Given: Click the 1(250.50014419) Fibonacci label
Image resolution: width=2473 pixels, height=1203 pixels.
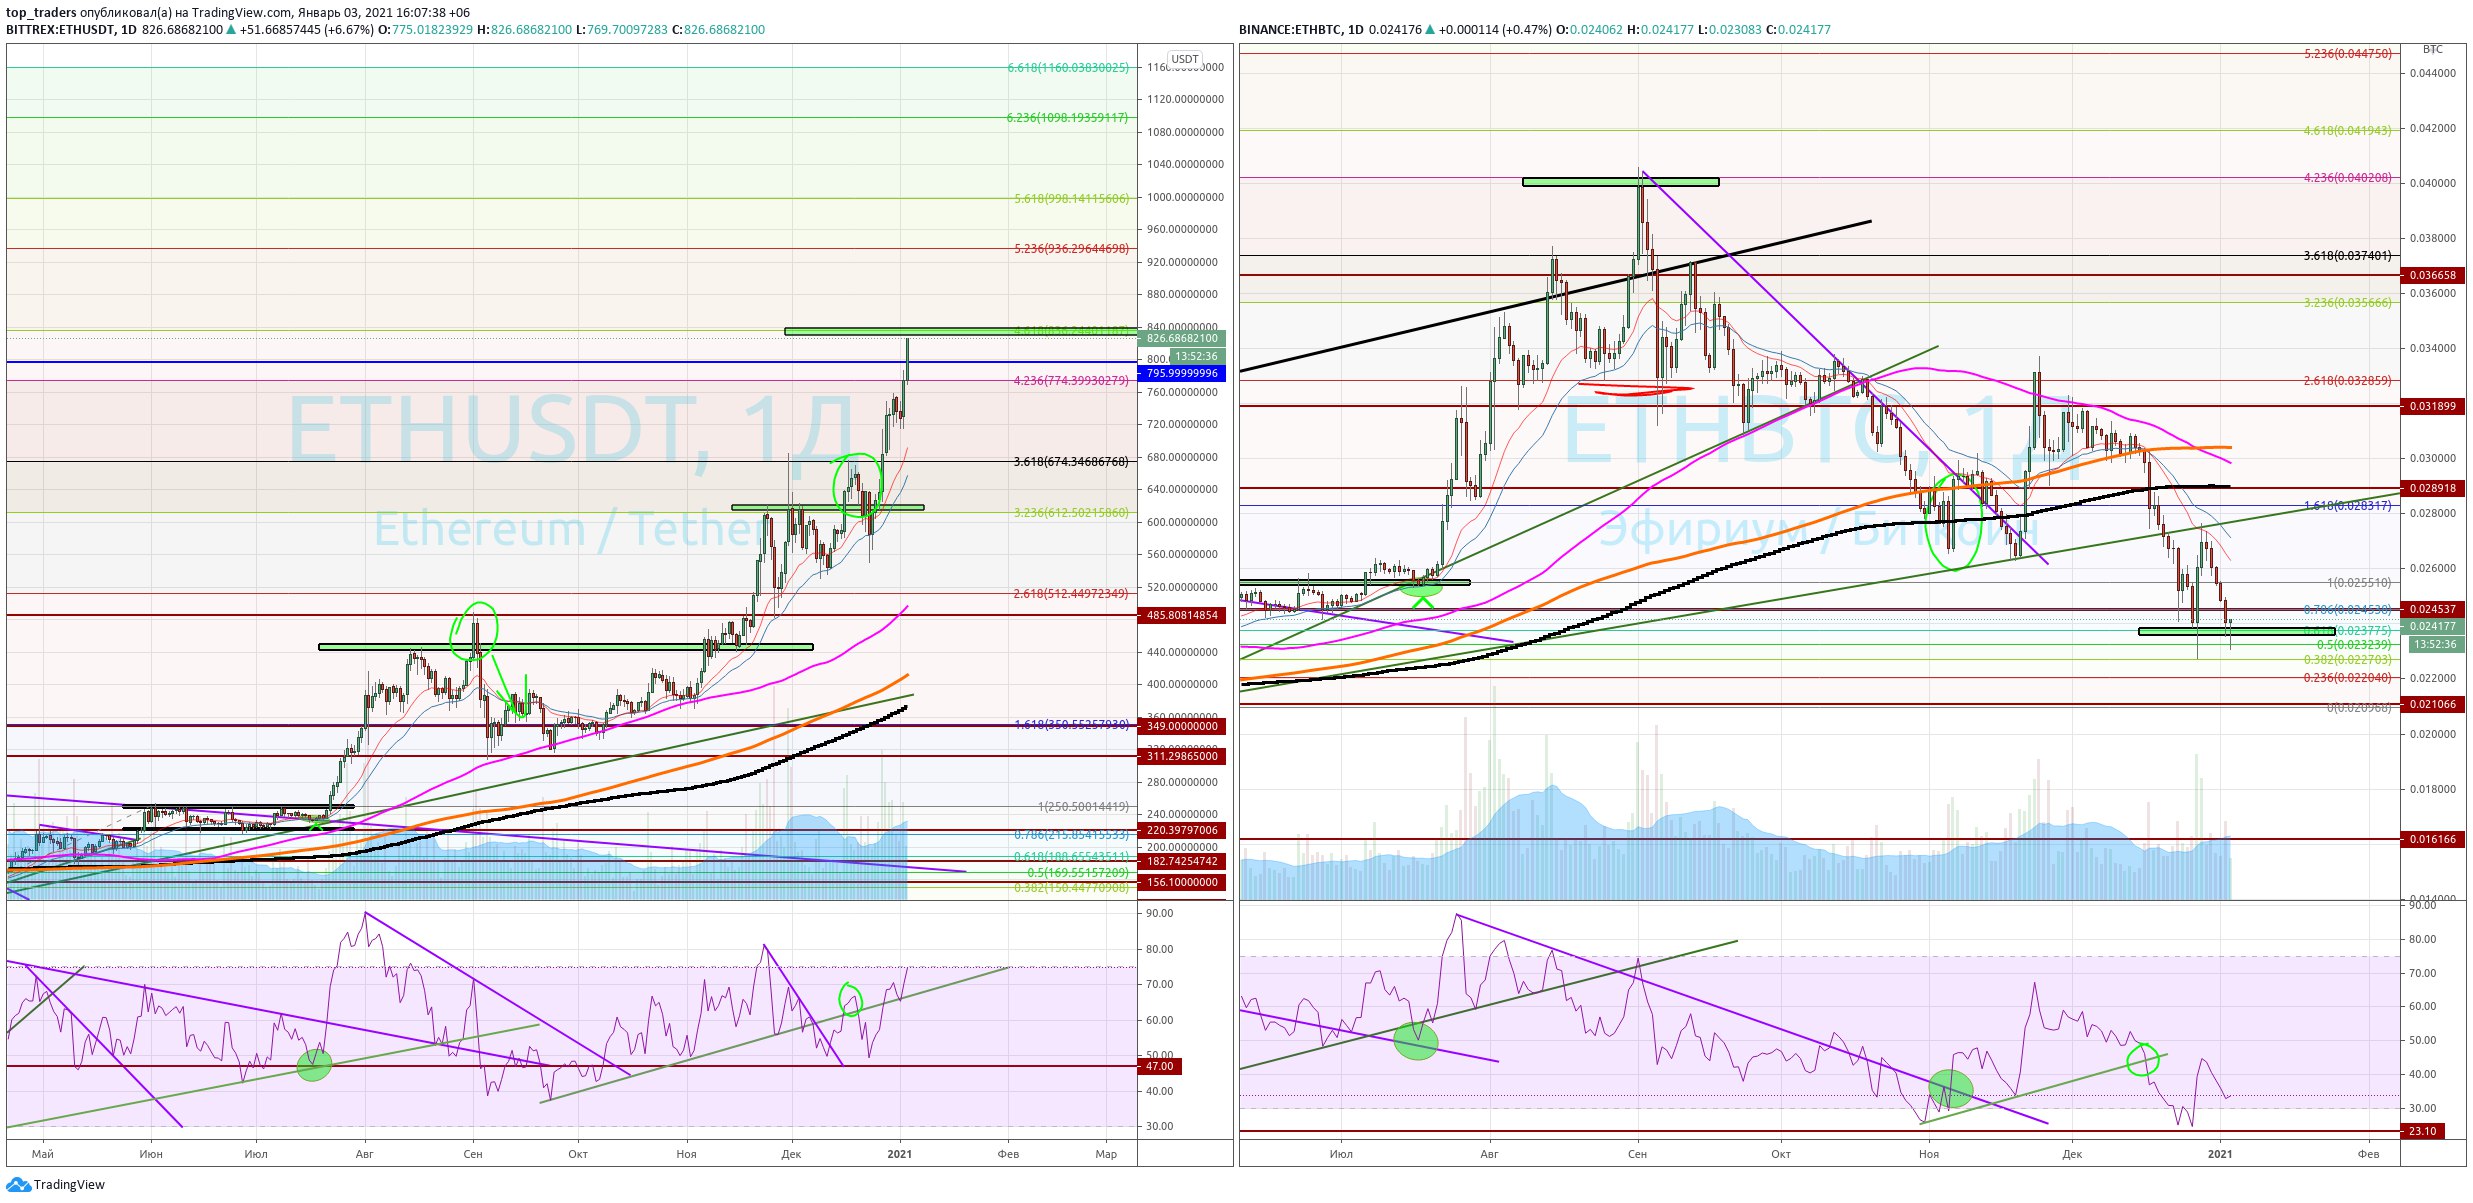Looking at the screenshot, I should click(x=1084, y=807).
